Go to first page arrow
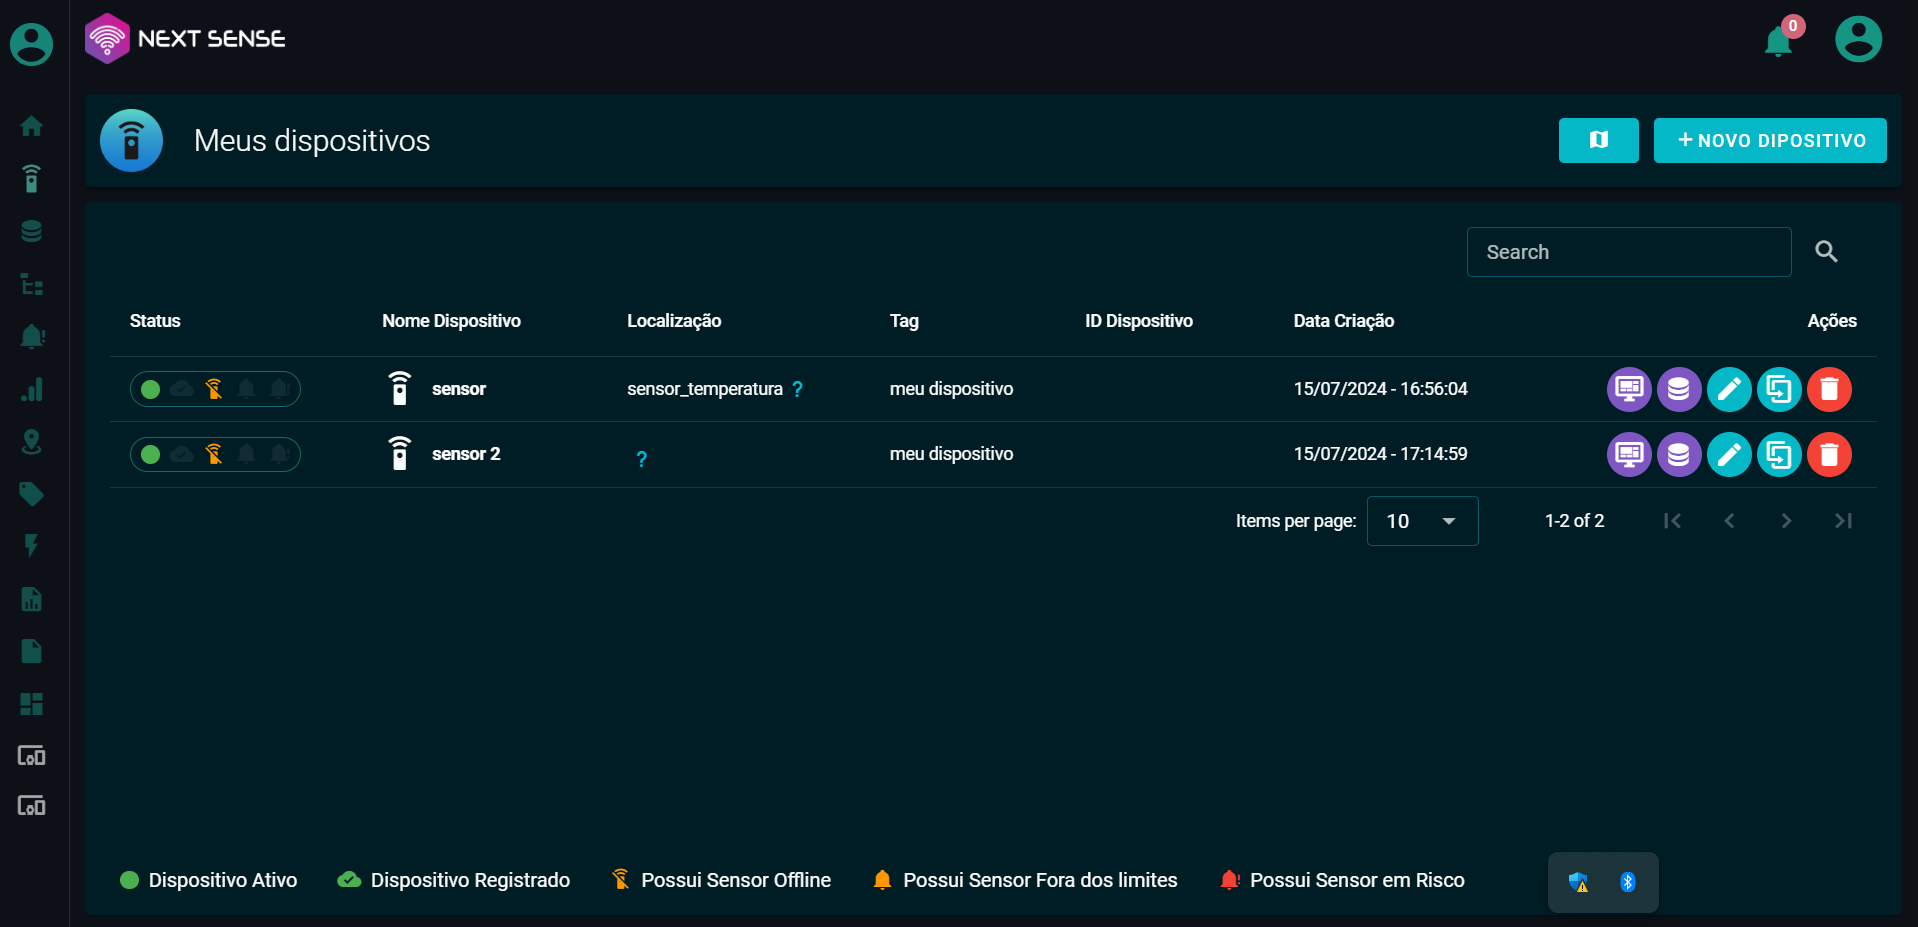The width and height of the screenshot is (1918, 927). [x=1672, y=521]
